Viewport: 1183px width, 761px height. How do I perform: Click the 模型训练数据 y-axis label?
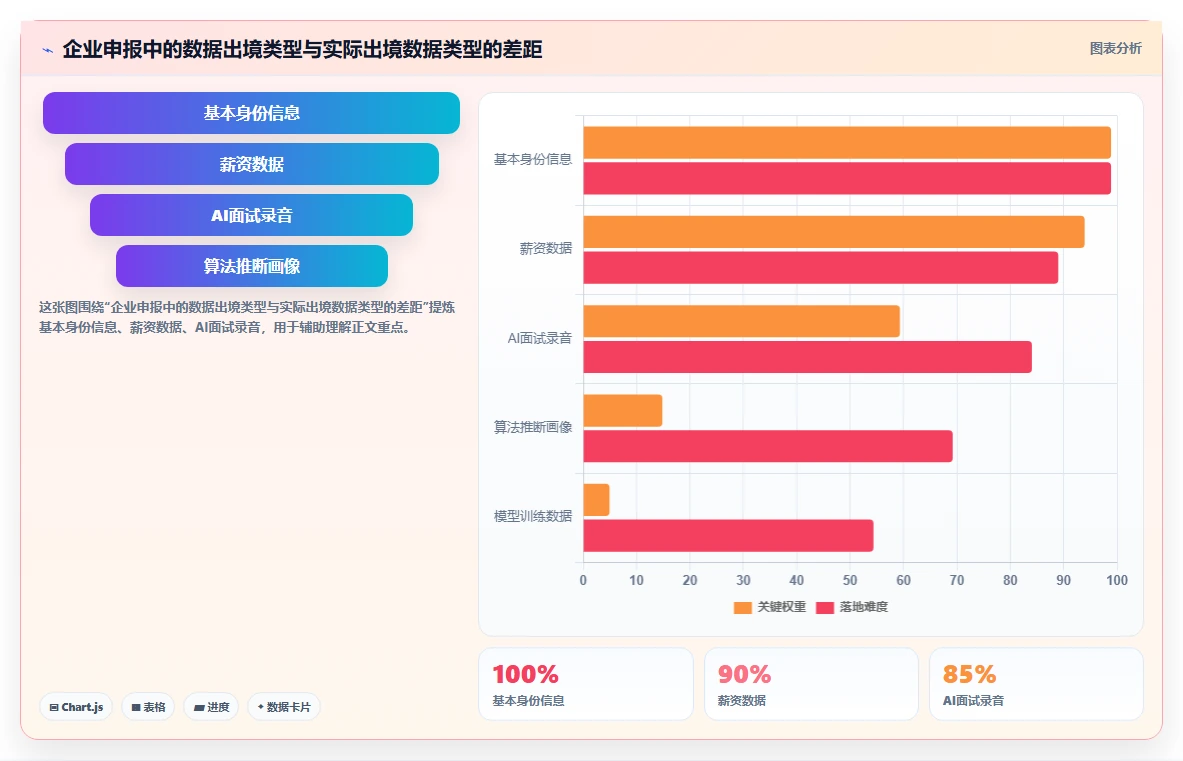(x=533, y=517)
